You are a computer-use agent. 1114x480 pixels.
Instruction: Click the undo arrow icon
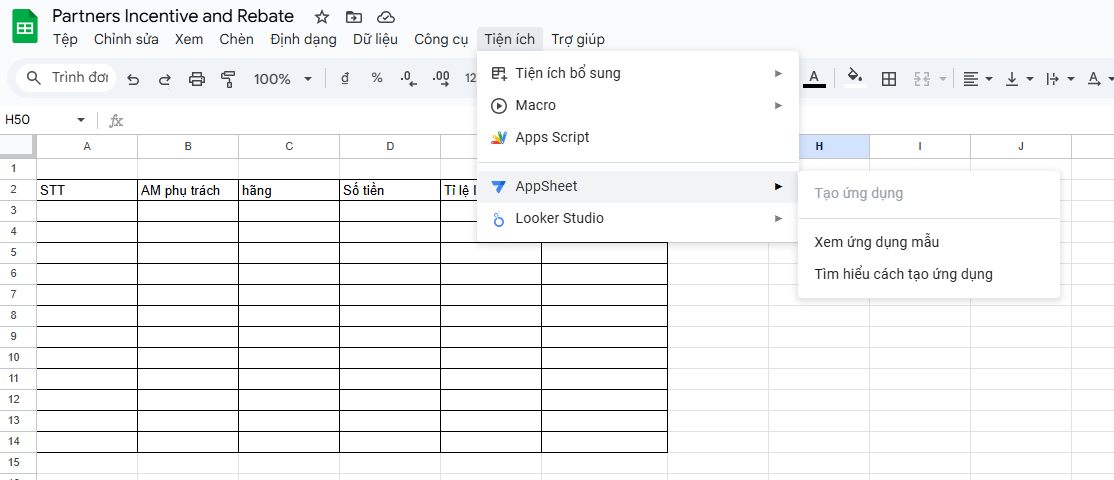click(133, 79)
